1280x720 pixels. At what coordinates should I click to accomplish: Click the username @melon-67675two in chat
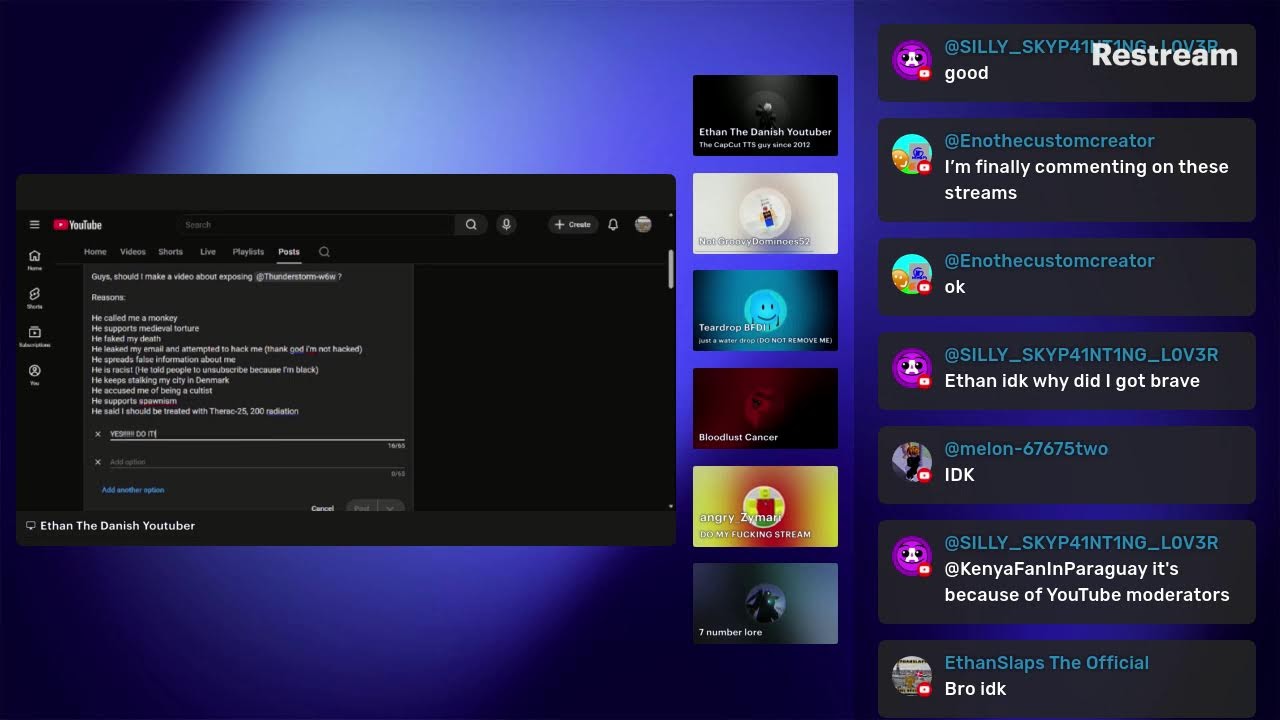pos(1026,449)
